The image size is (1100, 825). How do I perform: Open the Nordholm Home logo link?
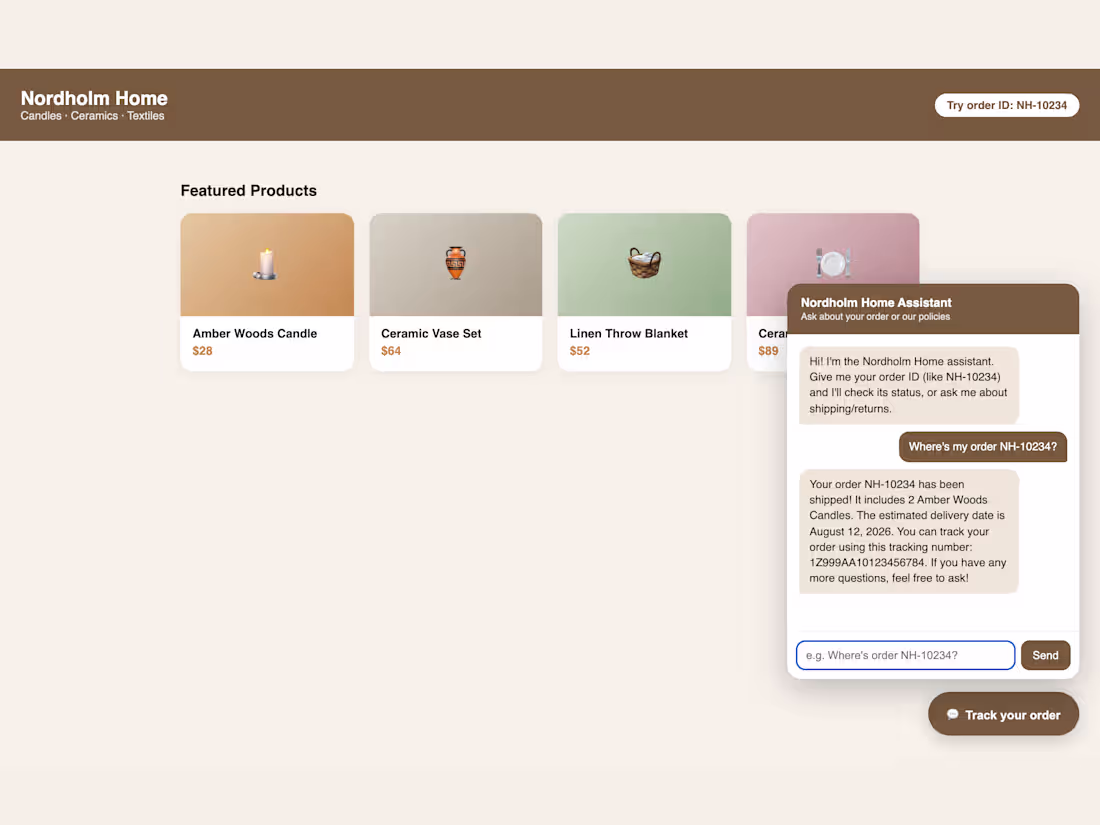94,98
